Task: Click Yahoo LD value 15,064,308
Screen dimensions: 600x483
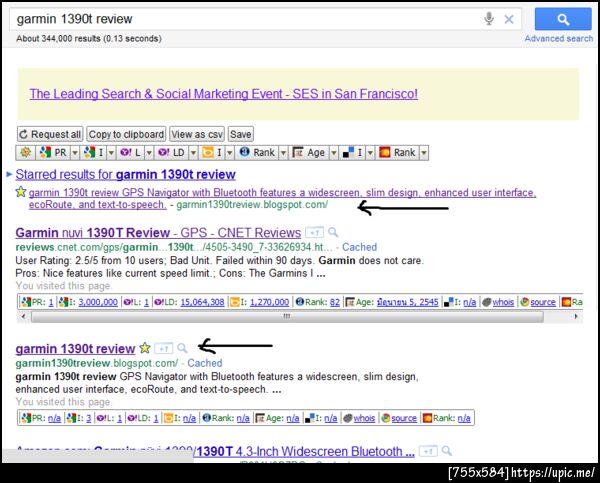Action: [202, 302]
